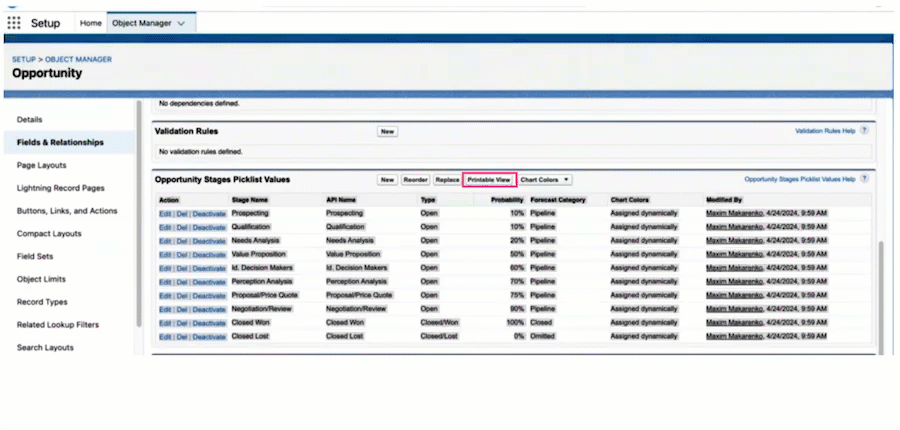Open Object Manager breadcrumb link
The image size is (900, 430).
79,59
